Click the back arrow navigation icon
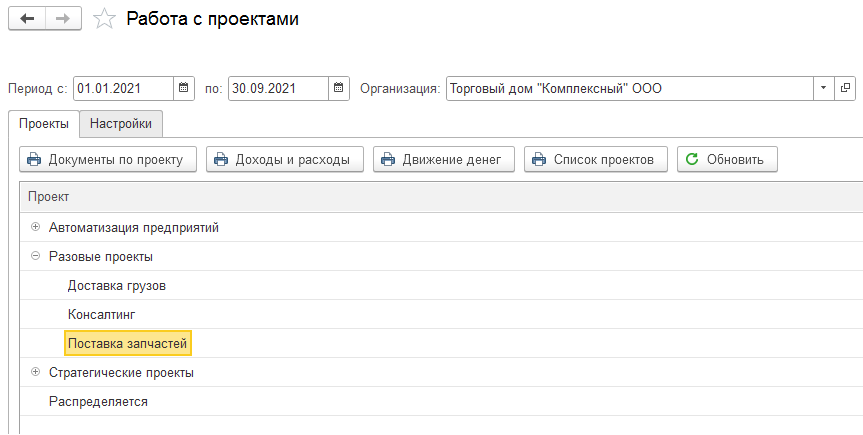The width and height of the screenshot is (863, 435). [27, 19]
